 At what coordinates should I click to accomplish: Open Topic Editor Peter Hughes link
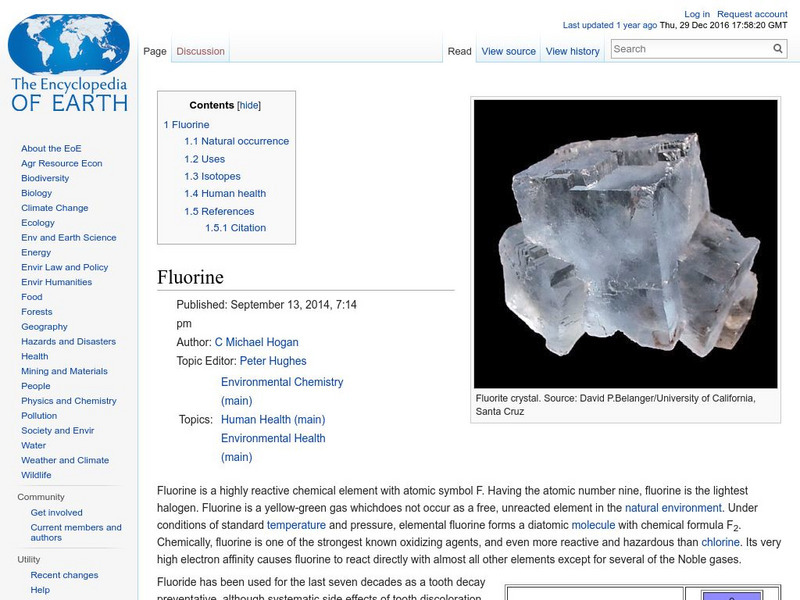(x=273, y=361)
